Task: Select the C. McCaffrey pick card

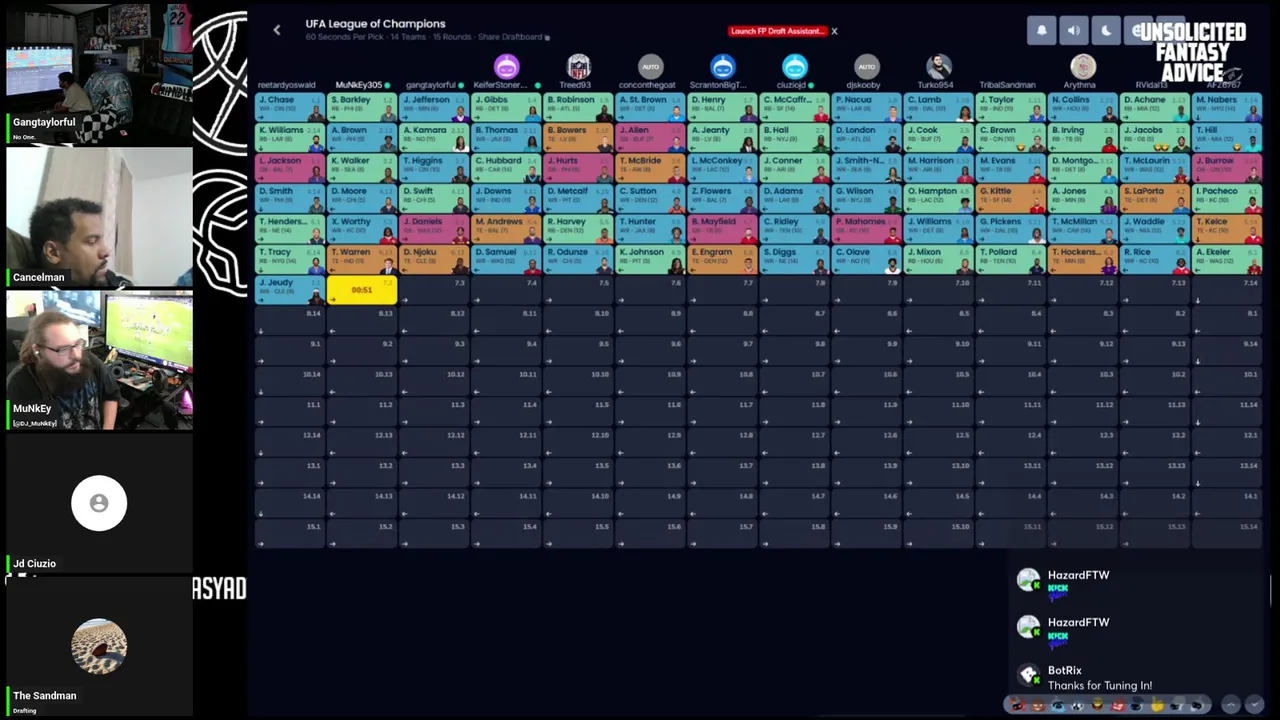Action: tap(794, 106)
